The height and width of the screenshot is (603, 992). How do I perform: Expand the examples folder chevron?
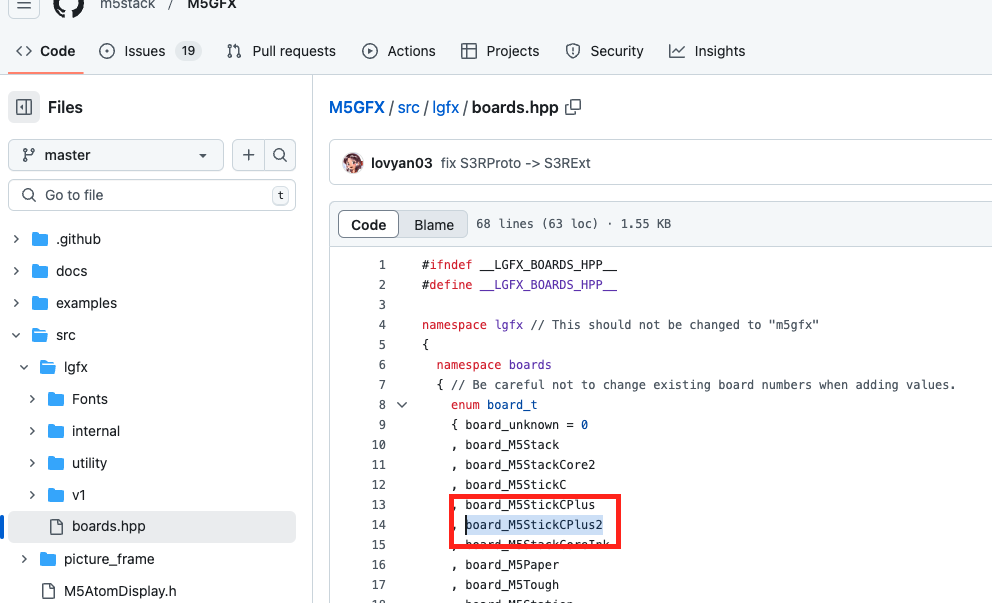[16, 303]
